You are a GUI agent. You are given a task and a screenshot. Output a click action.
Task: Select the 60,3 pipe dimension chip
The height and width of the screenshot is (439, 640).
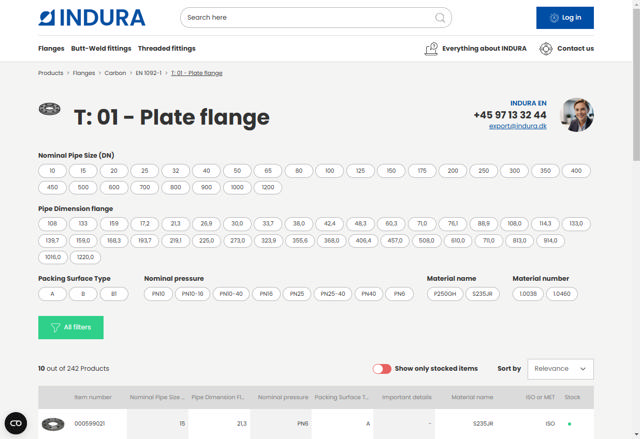391,224
